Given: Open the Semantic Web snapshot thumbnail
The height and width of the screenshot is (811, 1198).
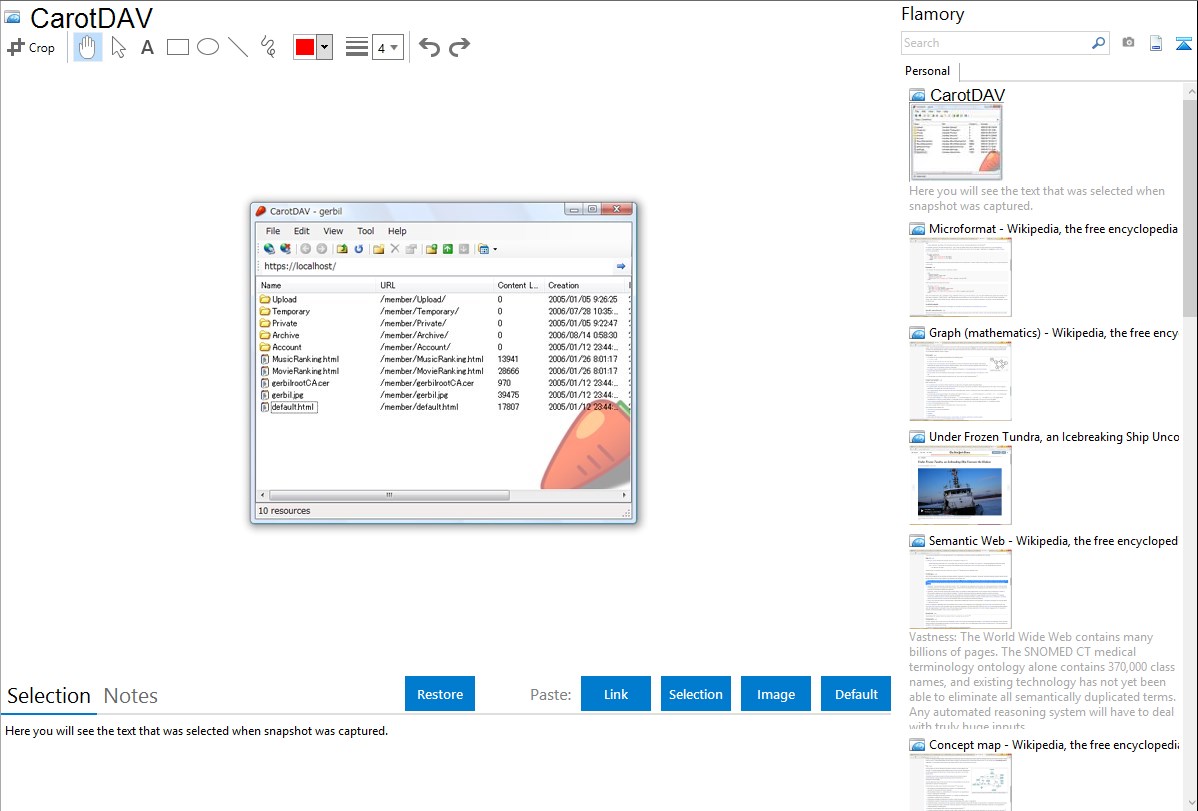Looking at the screenshot, I should pyautogui.click(x=960, y=589).
